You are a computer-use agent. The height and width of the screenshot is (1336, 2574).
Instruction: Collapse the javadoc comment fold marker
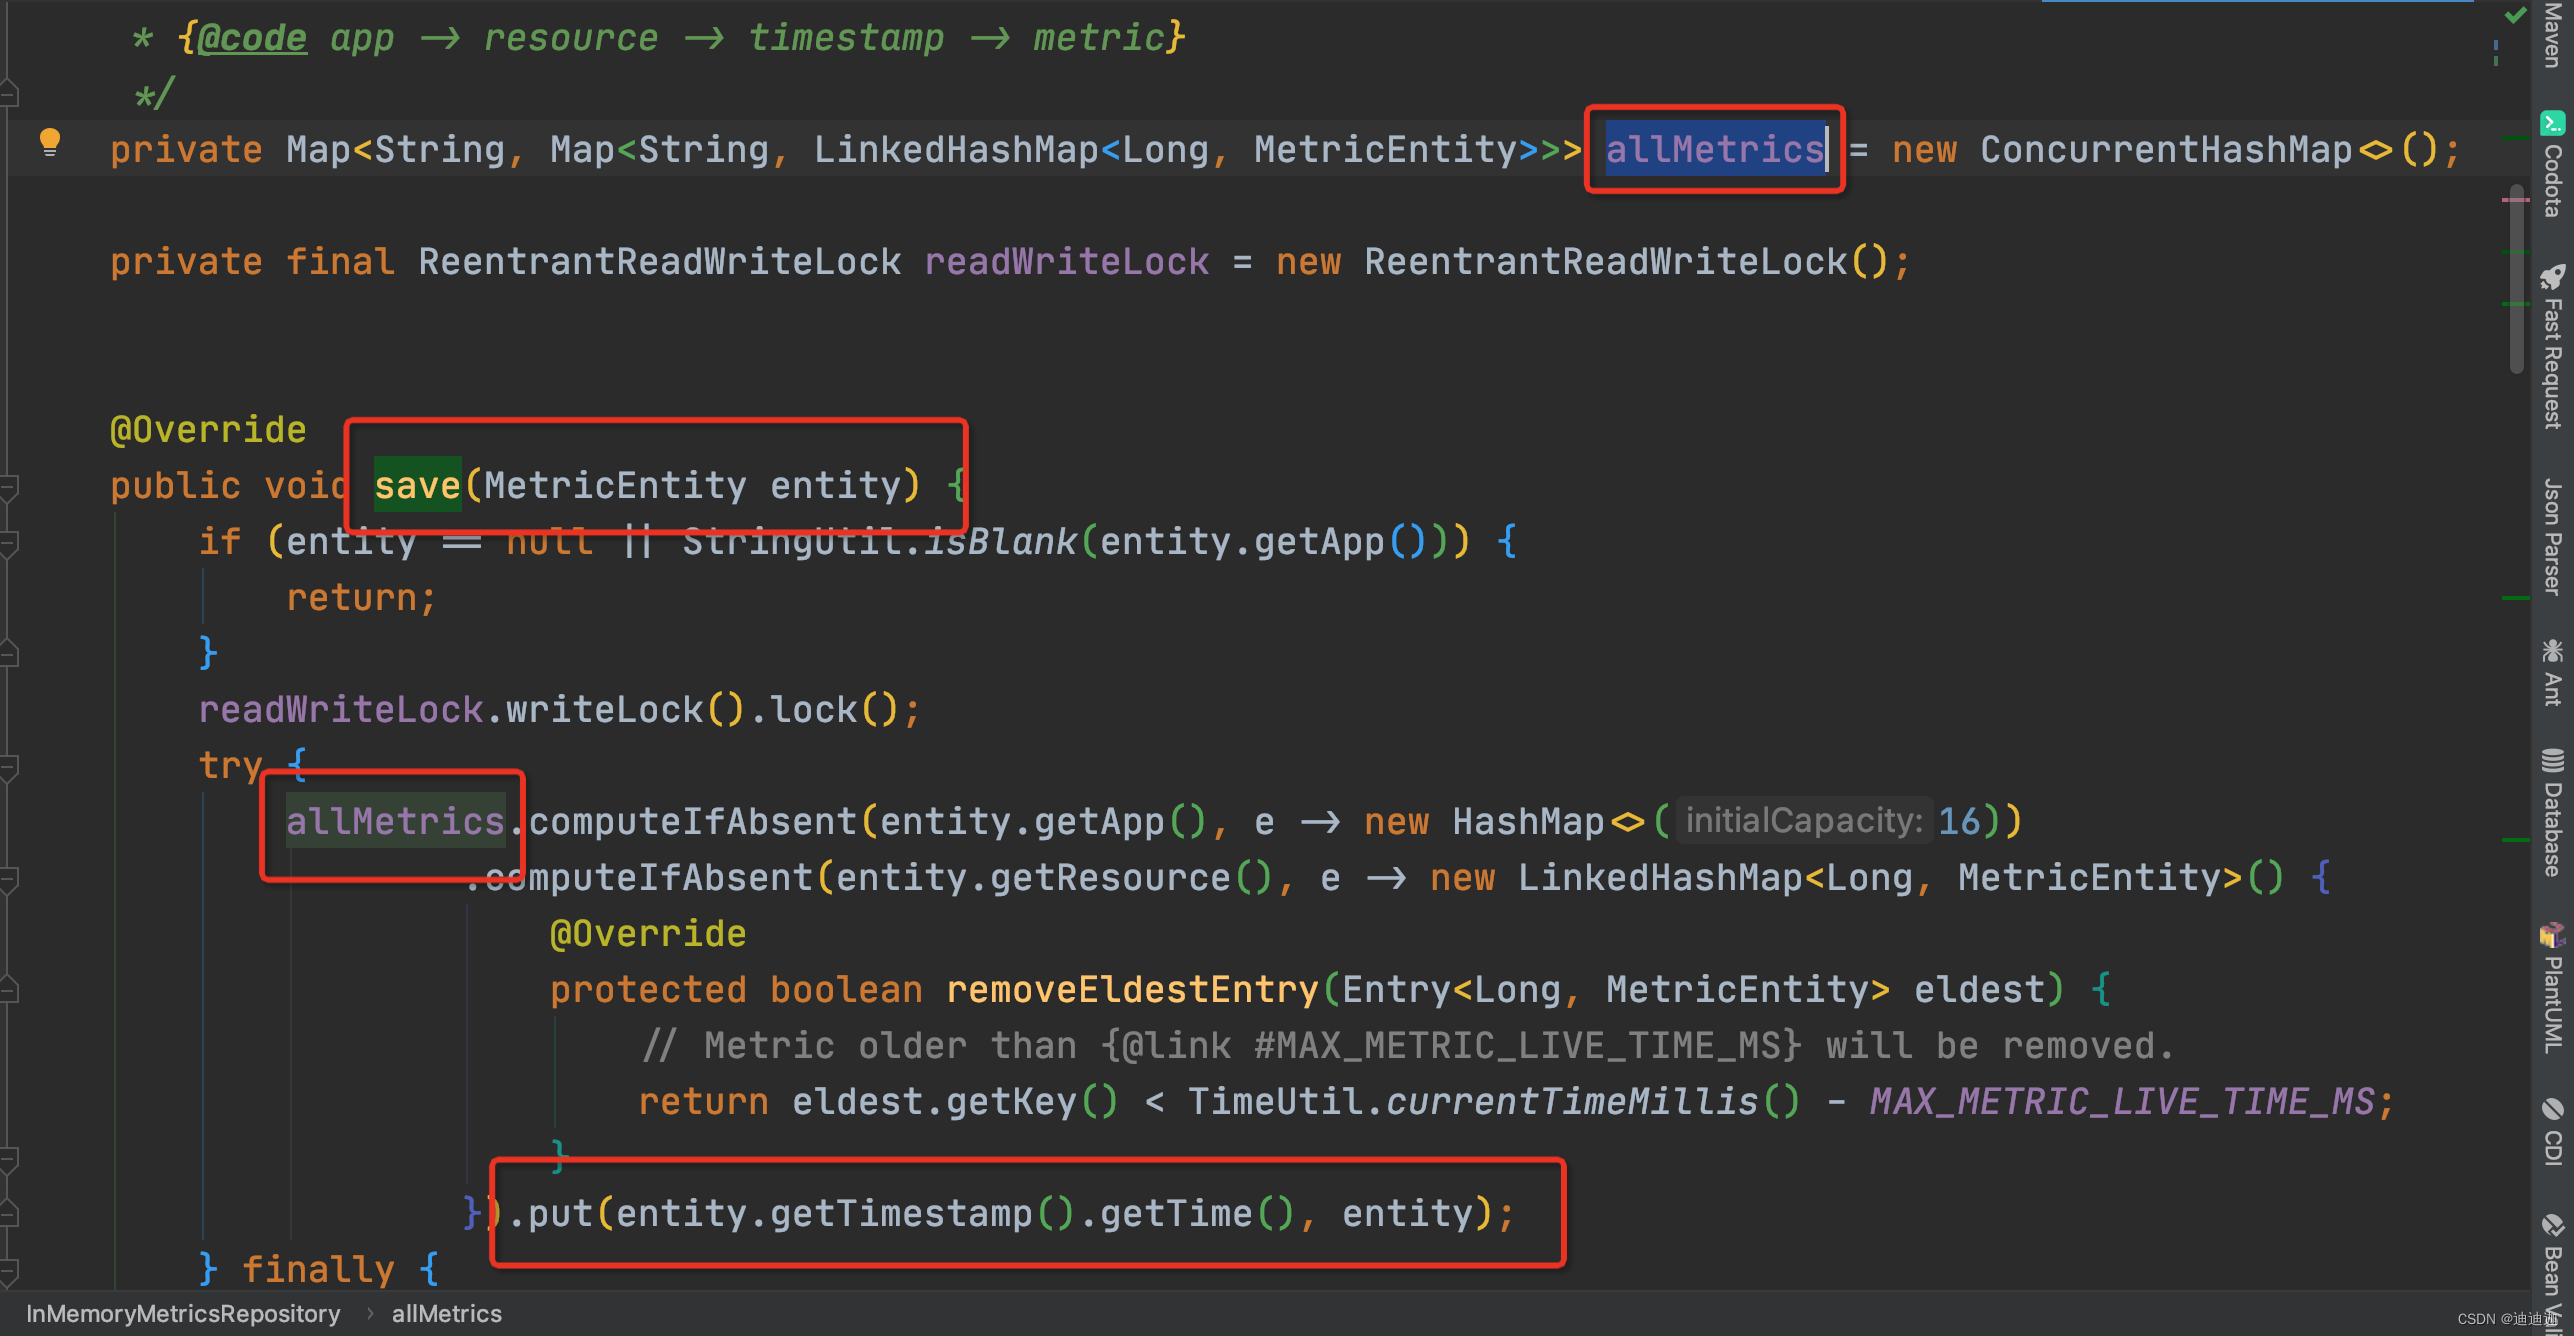pos(9,94)
